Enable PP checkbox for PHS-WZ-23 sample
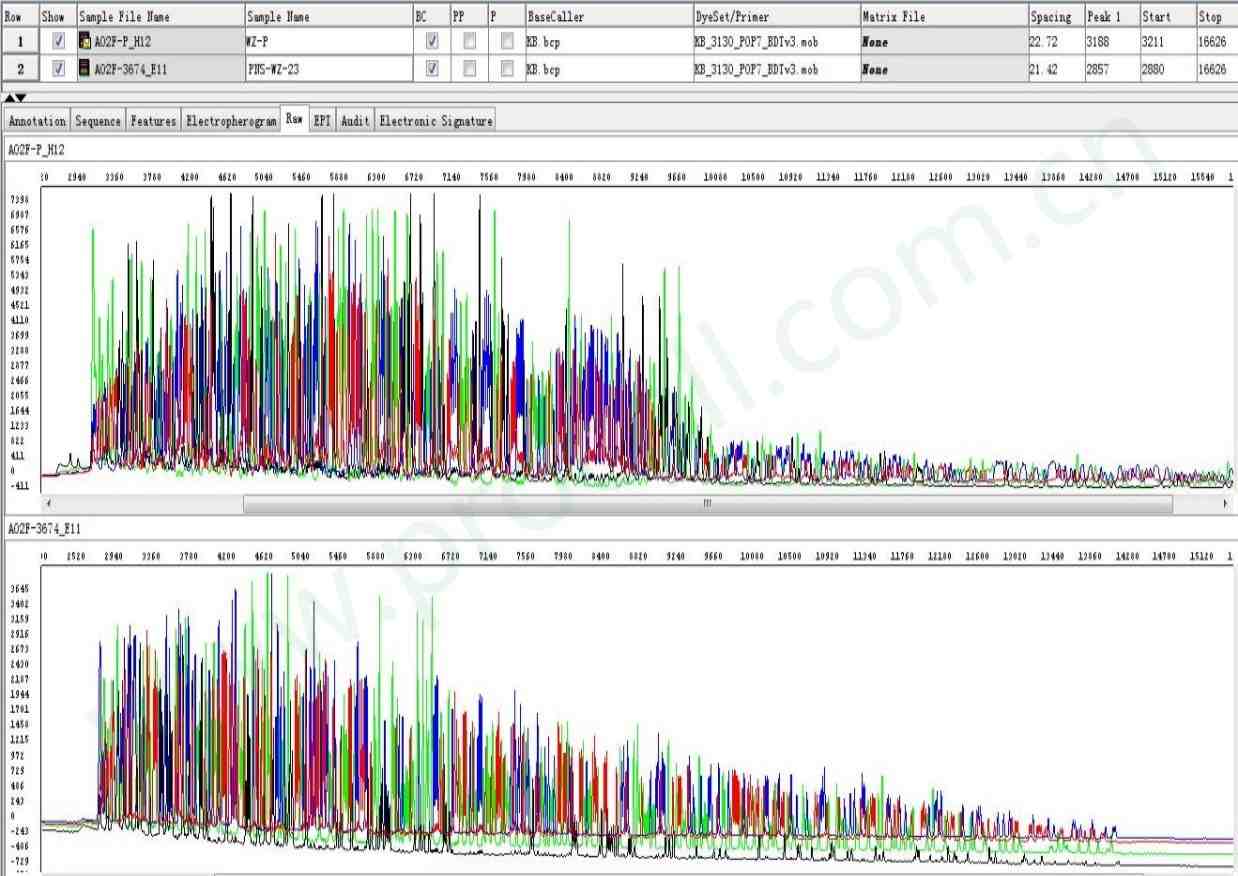 point(470,69)
